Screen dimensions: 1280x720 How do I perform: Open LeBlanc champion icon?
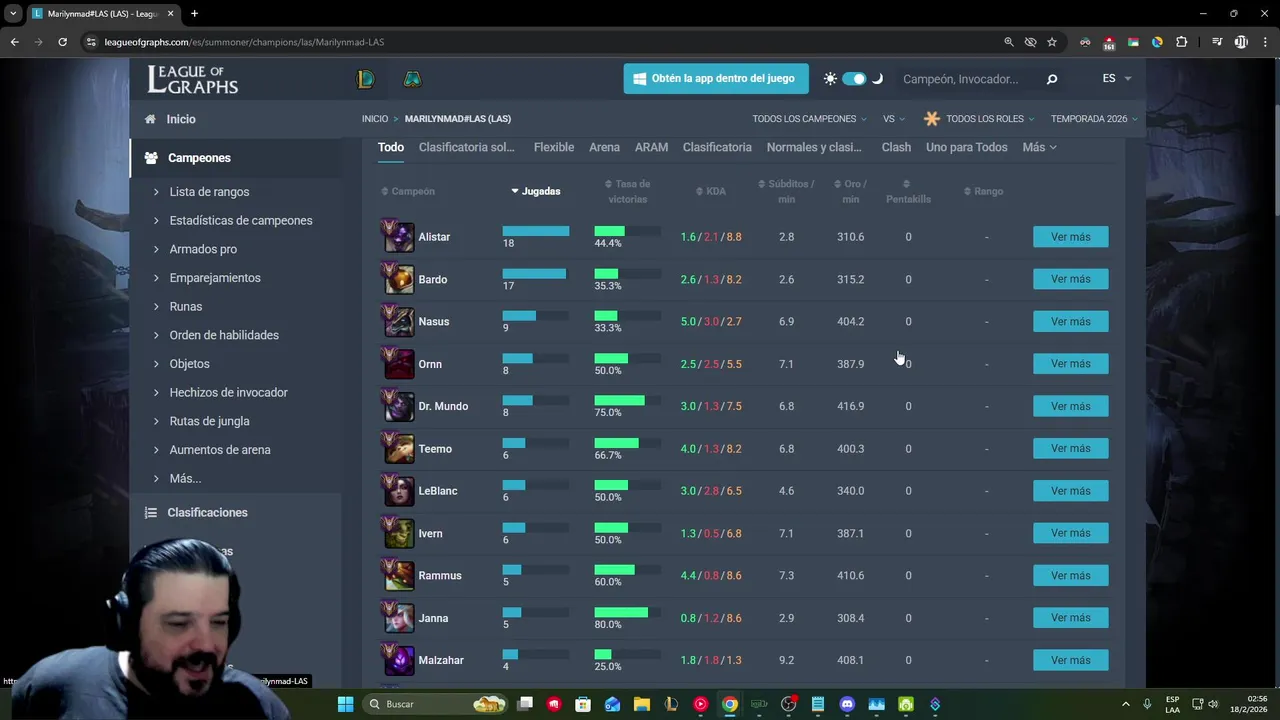tap(398, 491)
